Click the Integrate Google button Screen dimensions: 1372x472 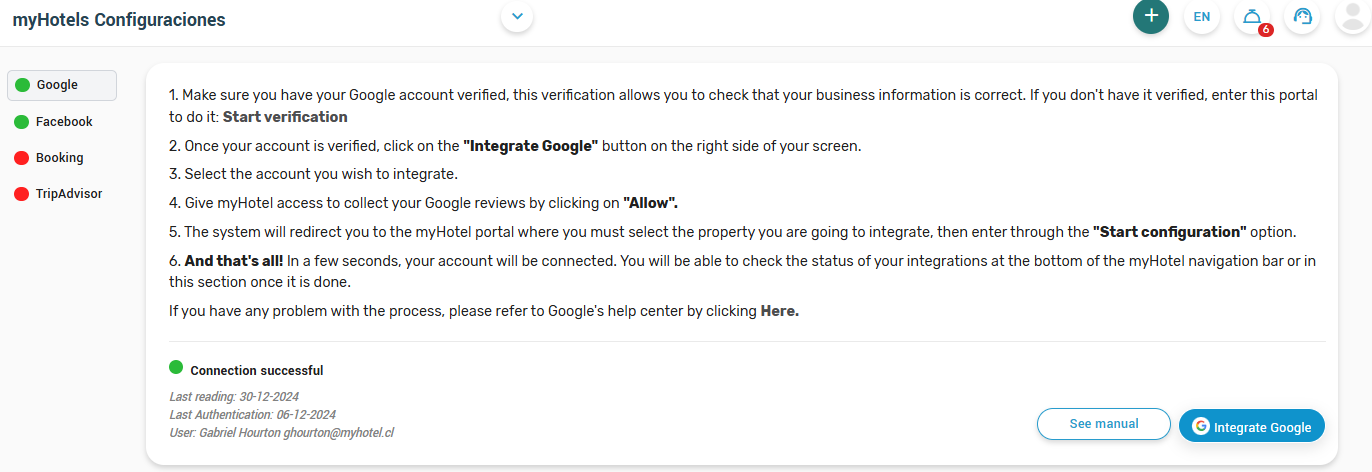coord(1252,426)
